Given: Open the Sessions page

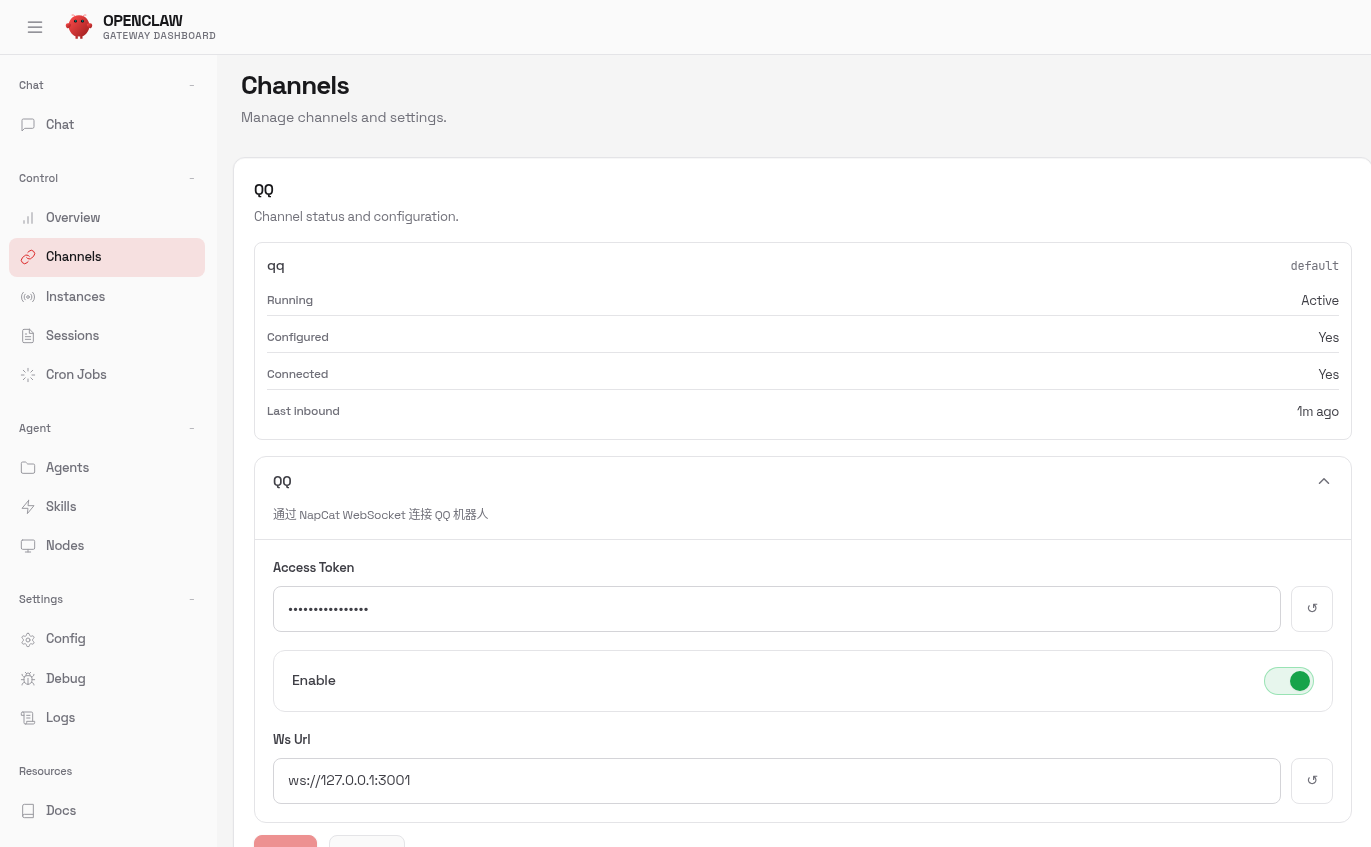Looking at the screenshot, I should (107, 336).
